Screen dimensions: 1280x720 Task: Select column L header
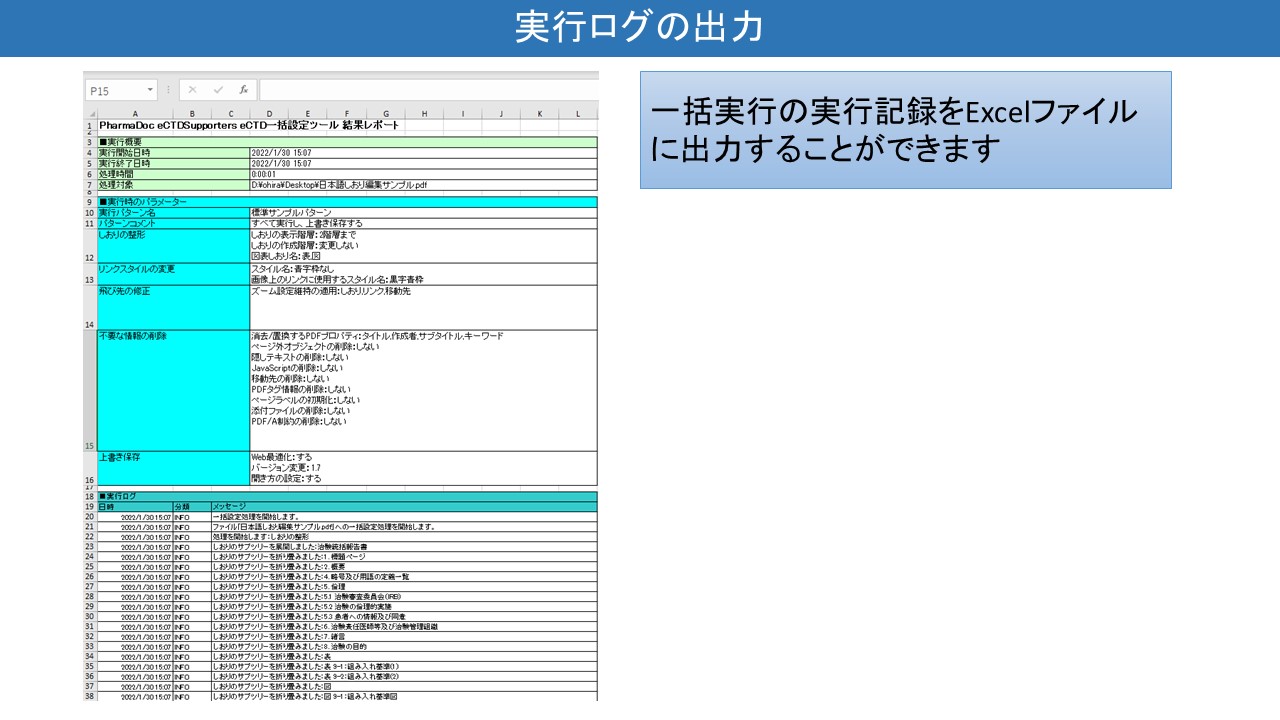coord(577,114)
